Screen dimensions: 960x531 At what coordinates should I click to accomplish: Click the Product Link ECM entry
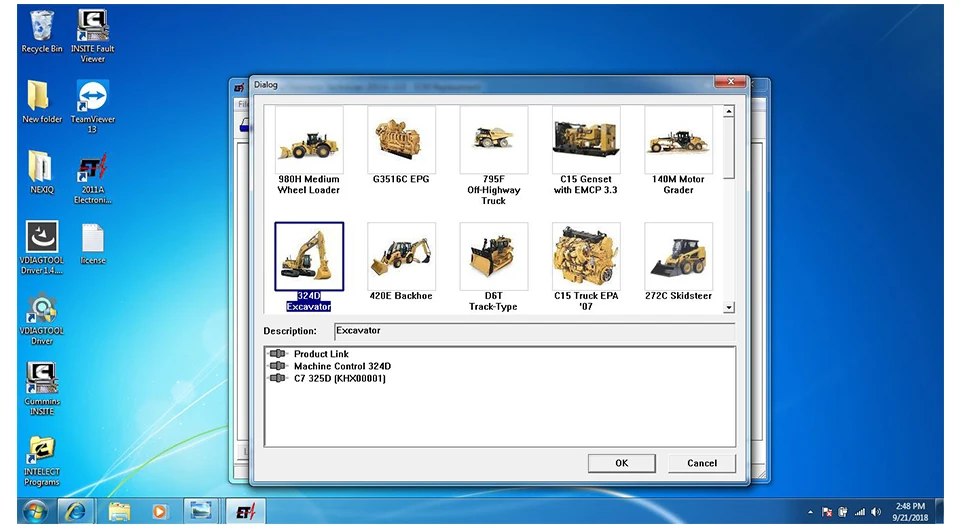point(321,354)
